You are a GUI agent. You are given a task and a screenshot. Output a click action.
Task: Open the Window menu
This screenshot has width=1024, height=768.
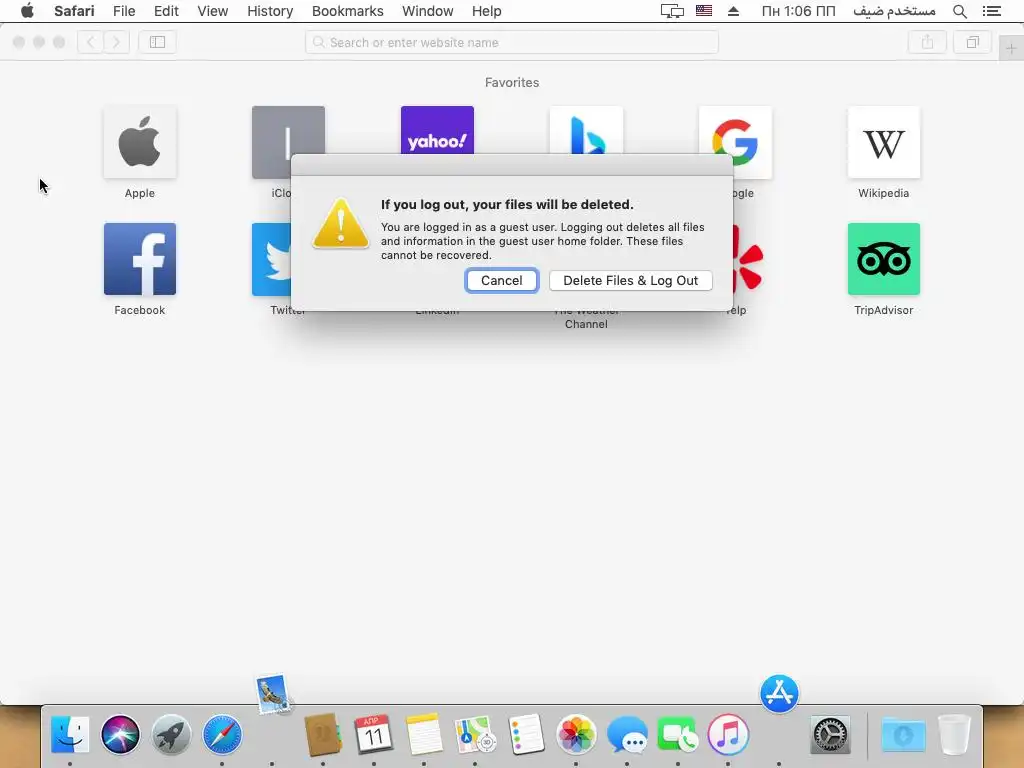tap(427, 11)
